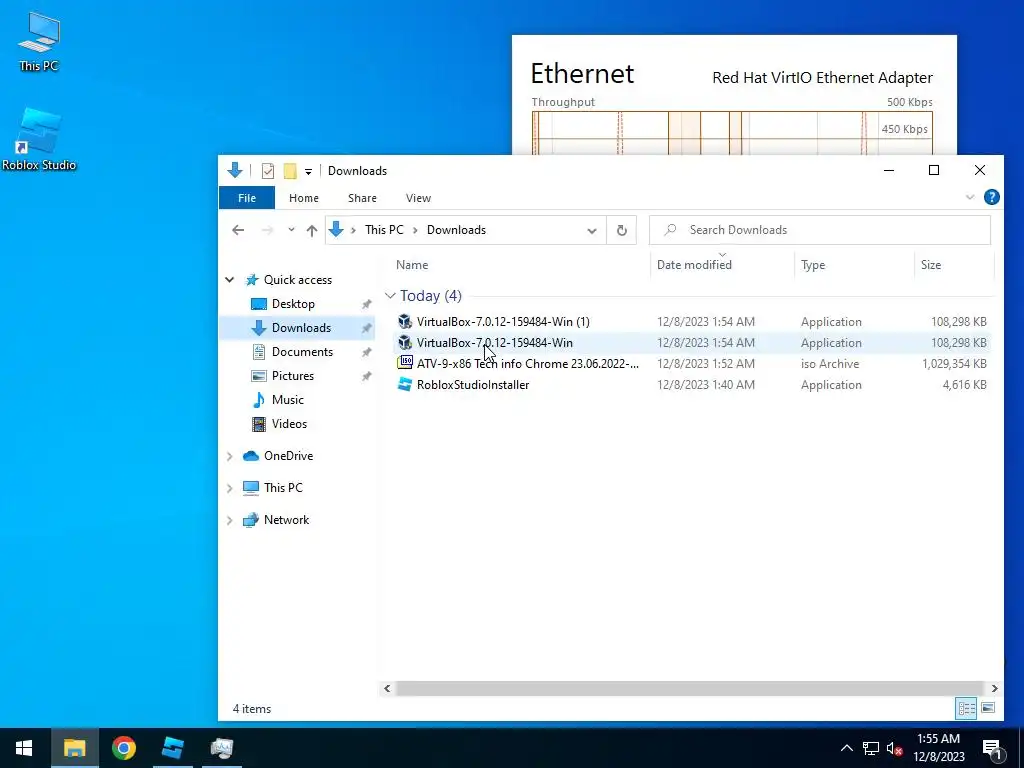Select VirtualBox-7.0.12-159484-Win file without (1)

(494, 343)
